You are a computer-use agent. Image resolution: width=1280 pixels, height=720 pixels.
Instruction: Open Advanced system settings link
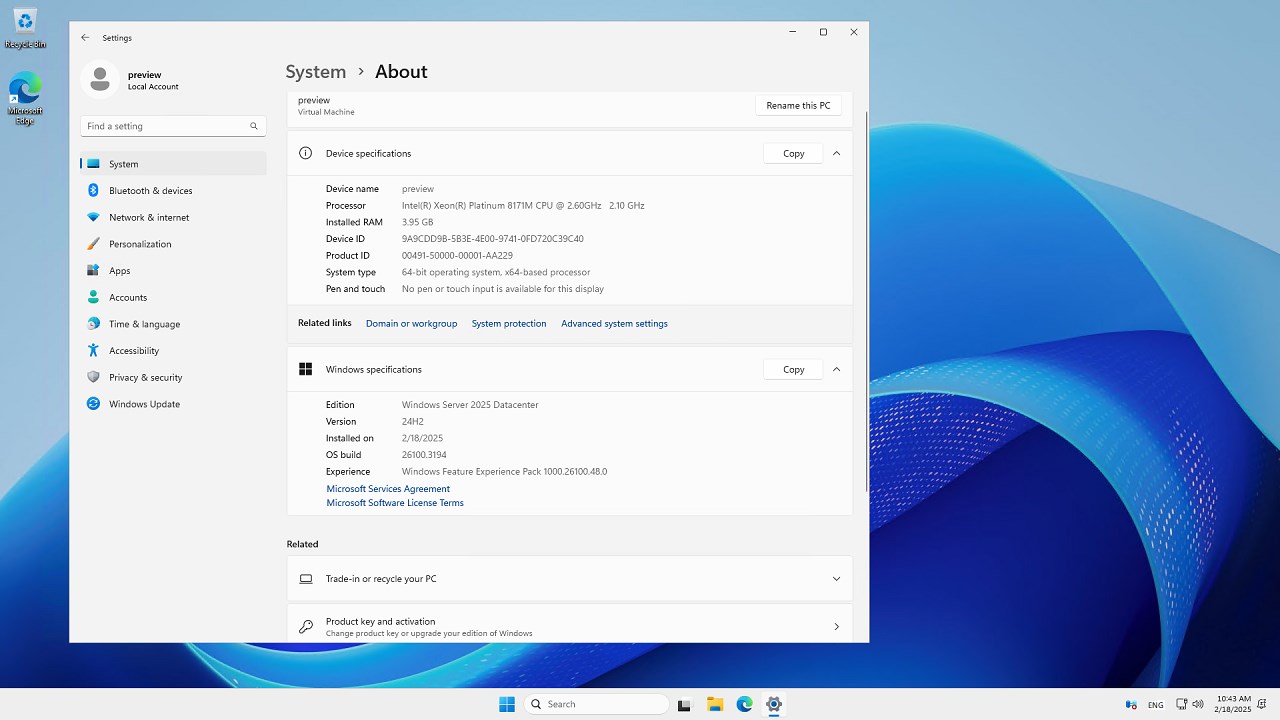pyautogui.click(x=614, y=324)
